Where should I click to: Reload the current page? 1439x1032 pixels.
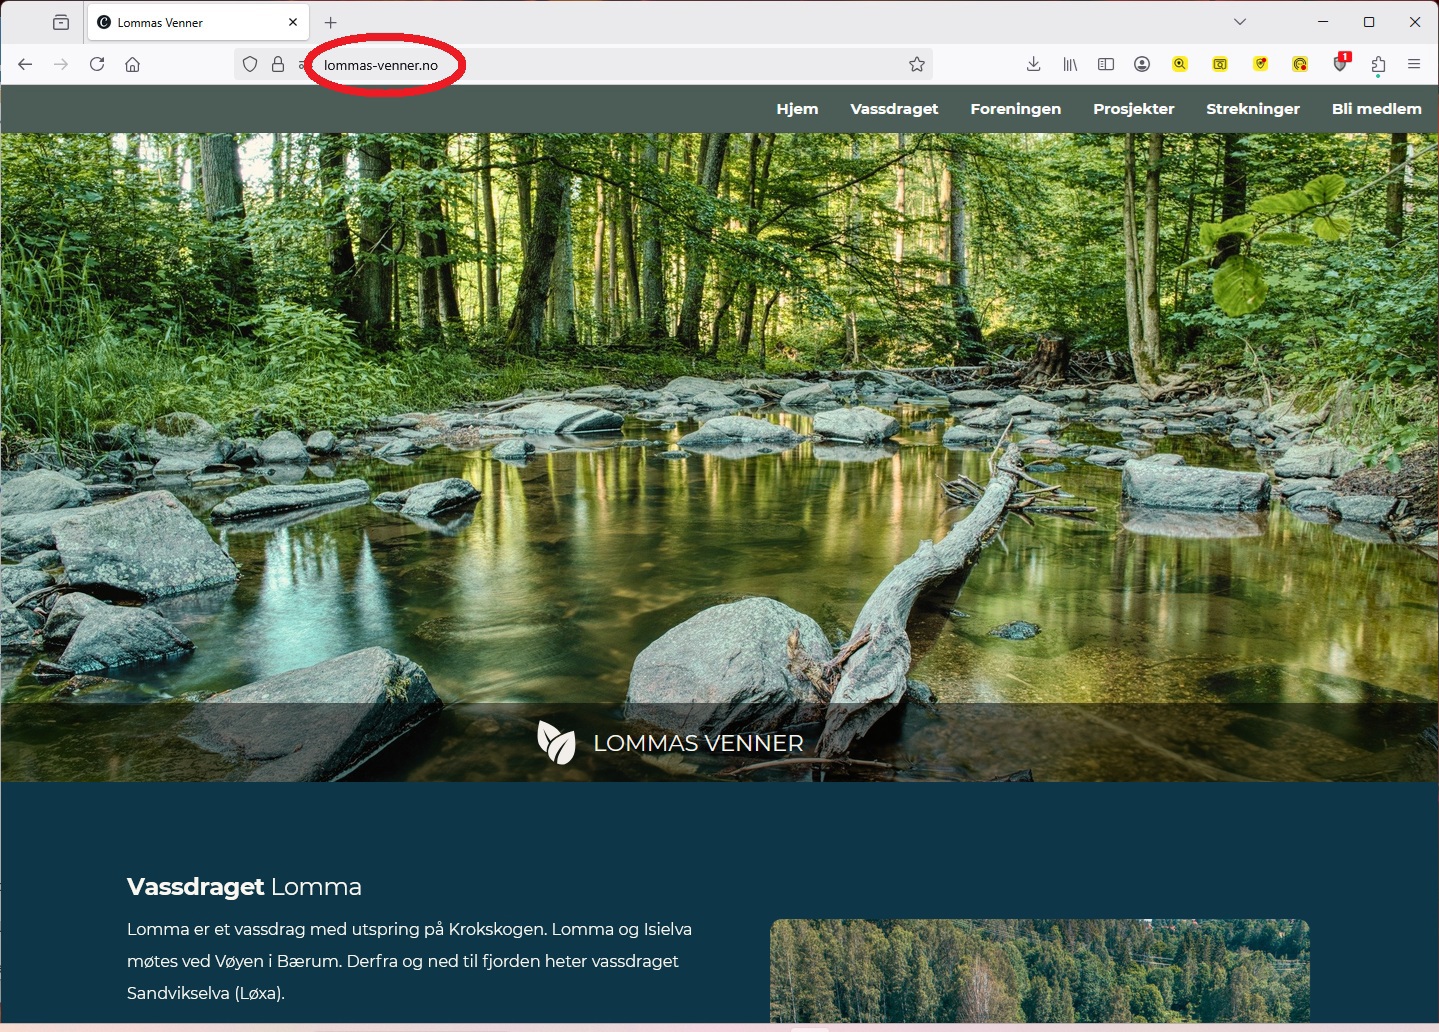click(x=97, y=64)
